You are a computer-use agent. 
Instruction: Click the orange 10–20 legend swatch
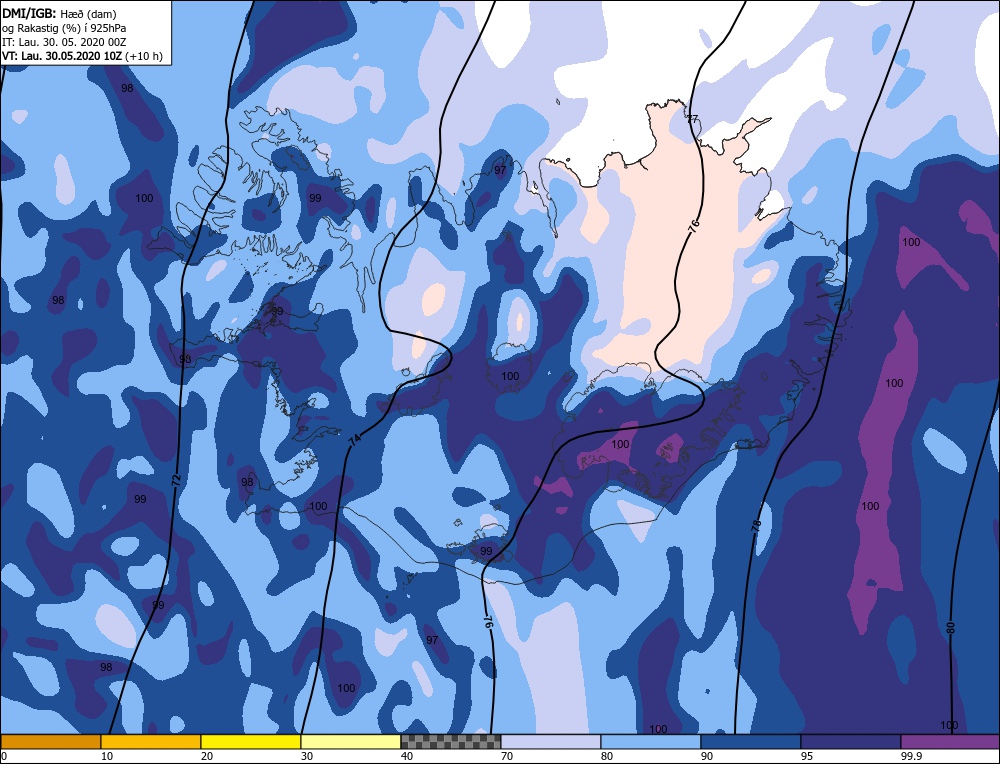coord(151,741)
